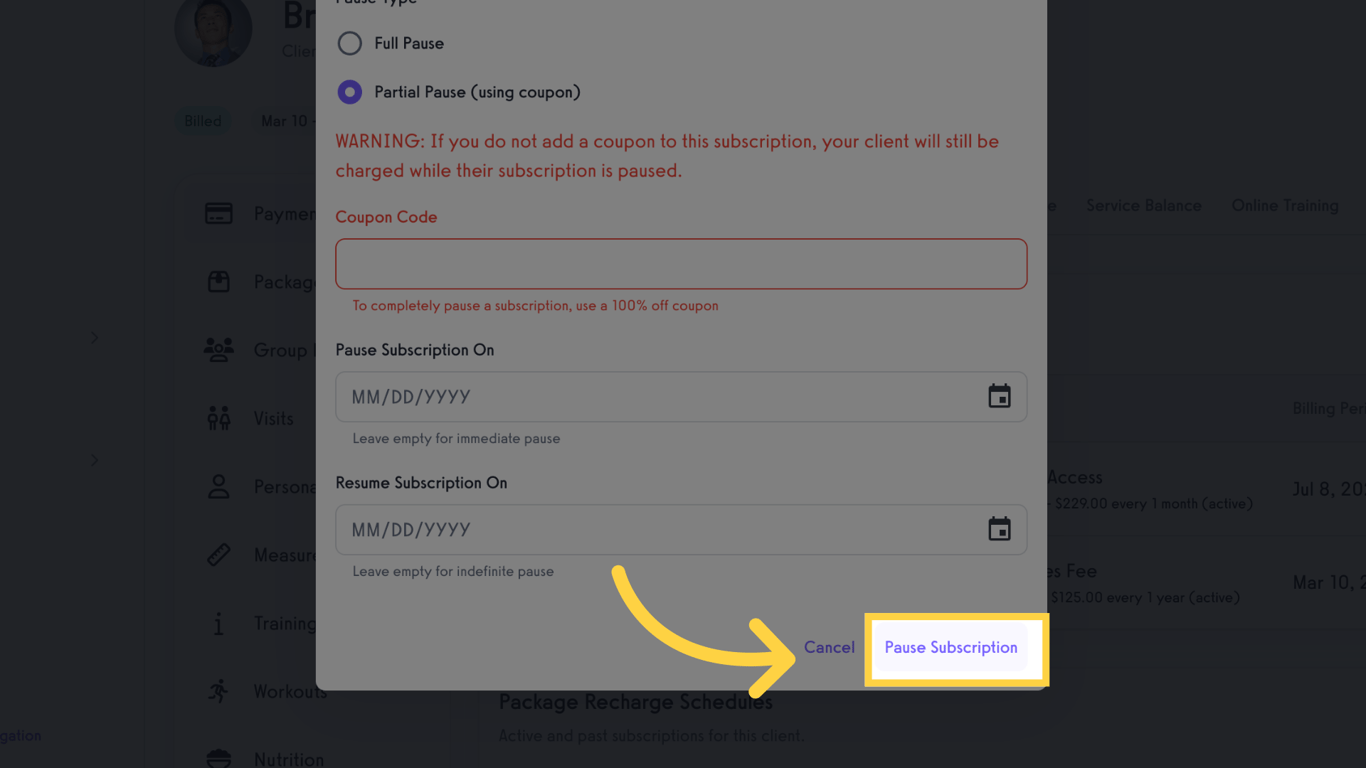Click the Training info icon
1366x768 pixels.
pos(218,622)
